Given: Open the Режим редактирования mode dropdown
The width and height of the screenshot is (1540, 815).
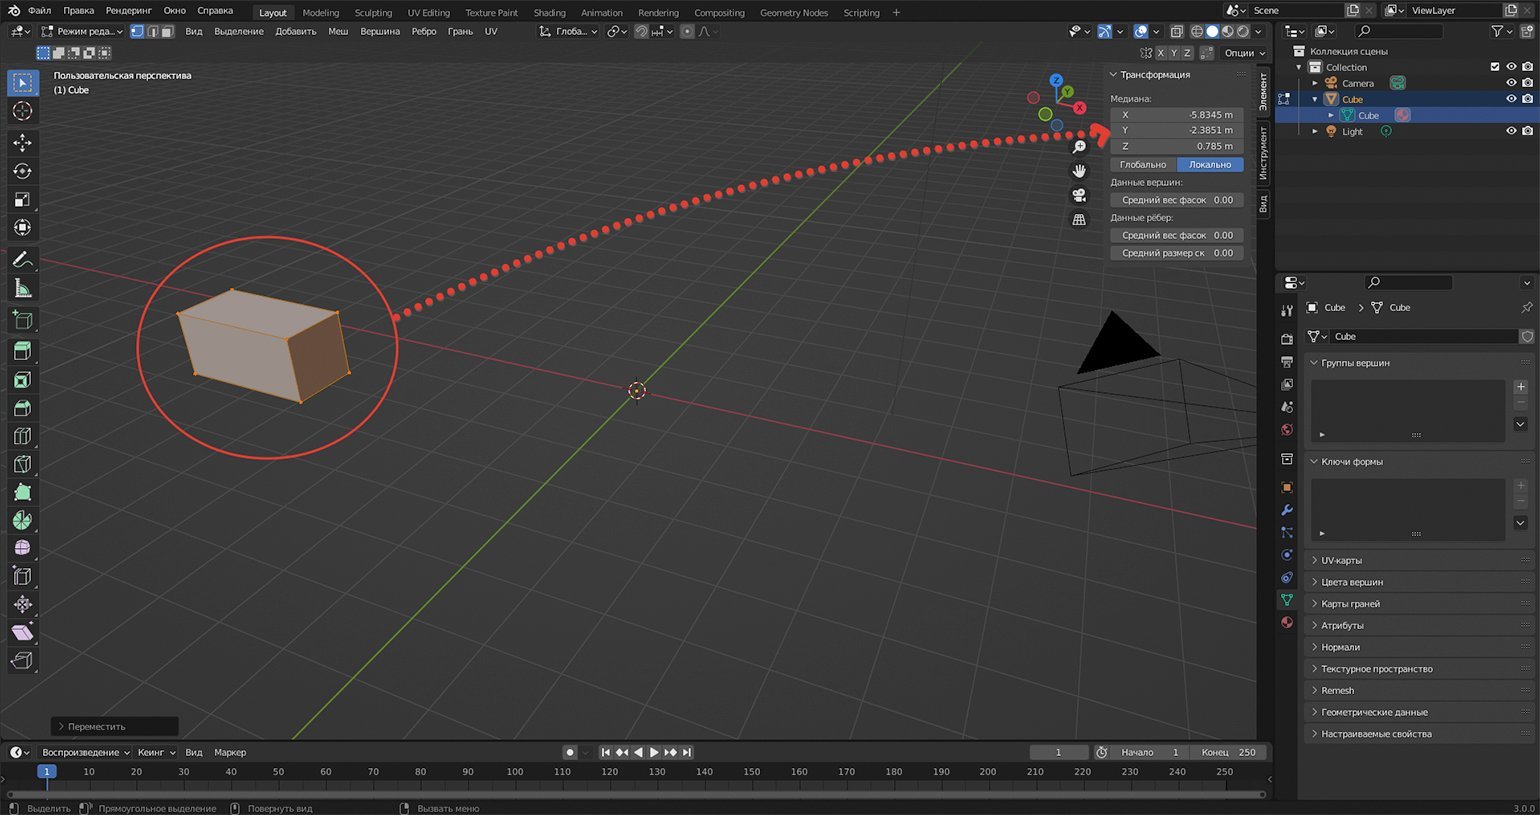Looking at the screenshot, I should (82, 31).
